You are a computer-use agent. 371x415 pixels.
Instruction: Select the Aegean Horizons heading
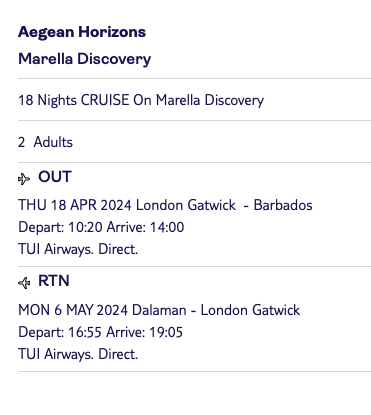coord(82,32)
